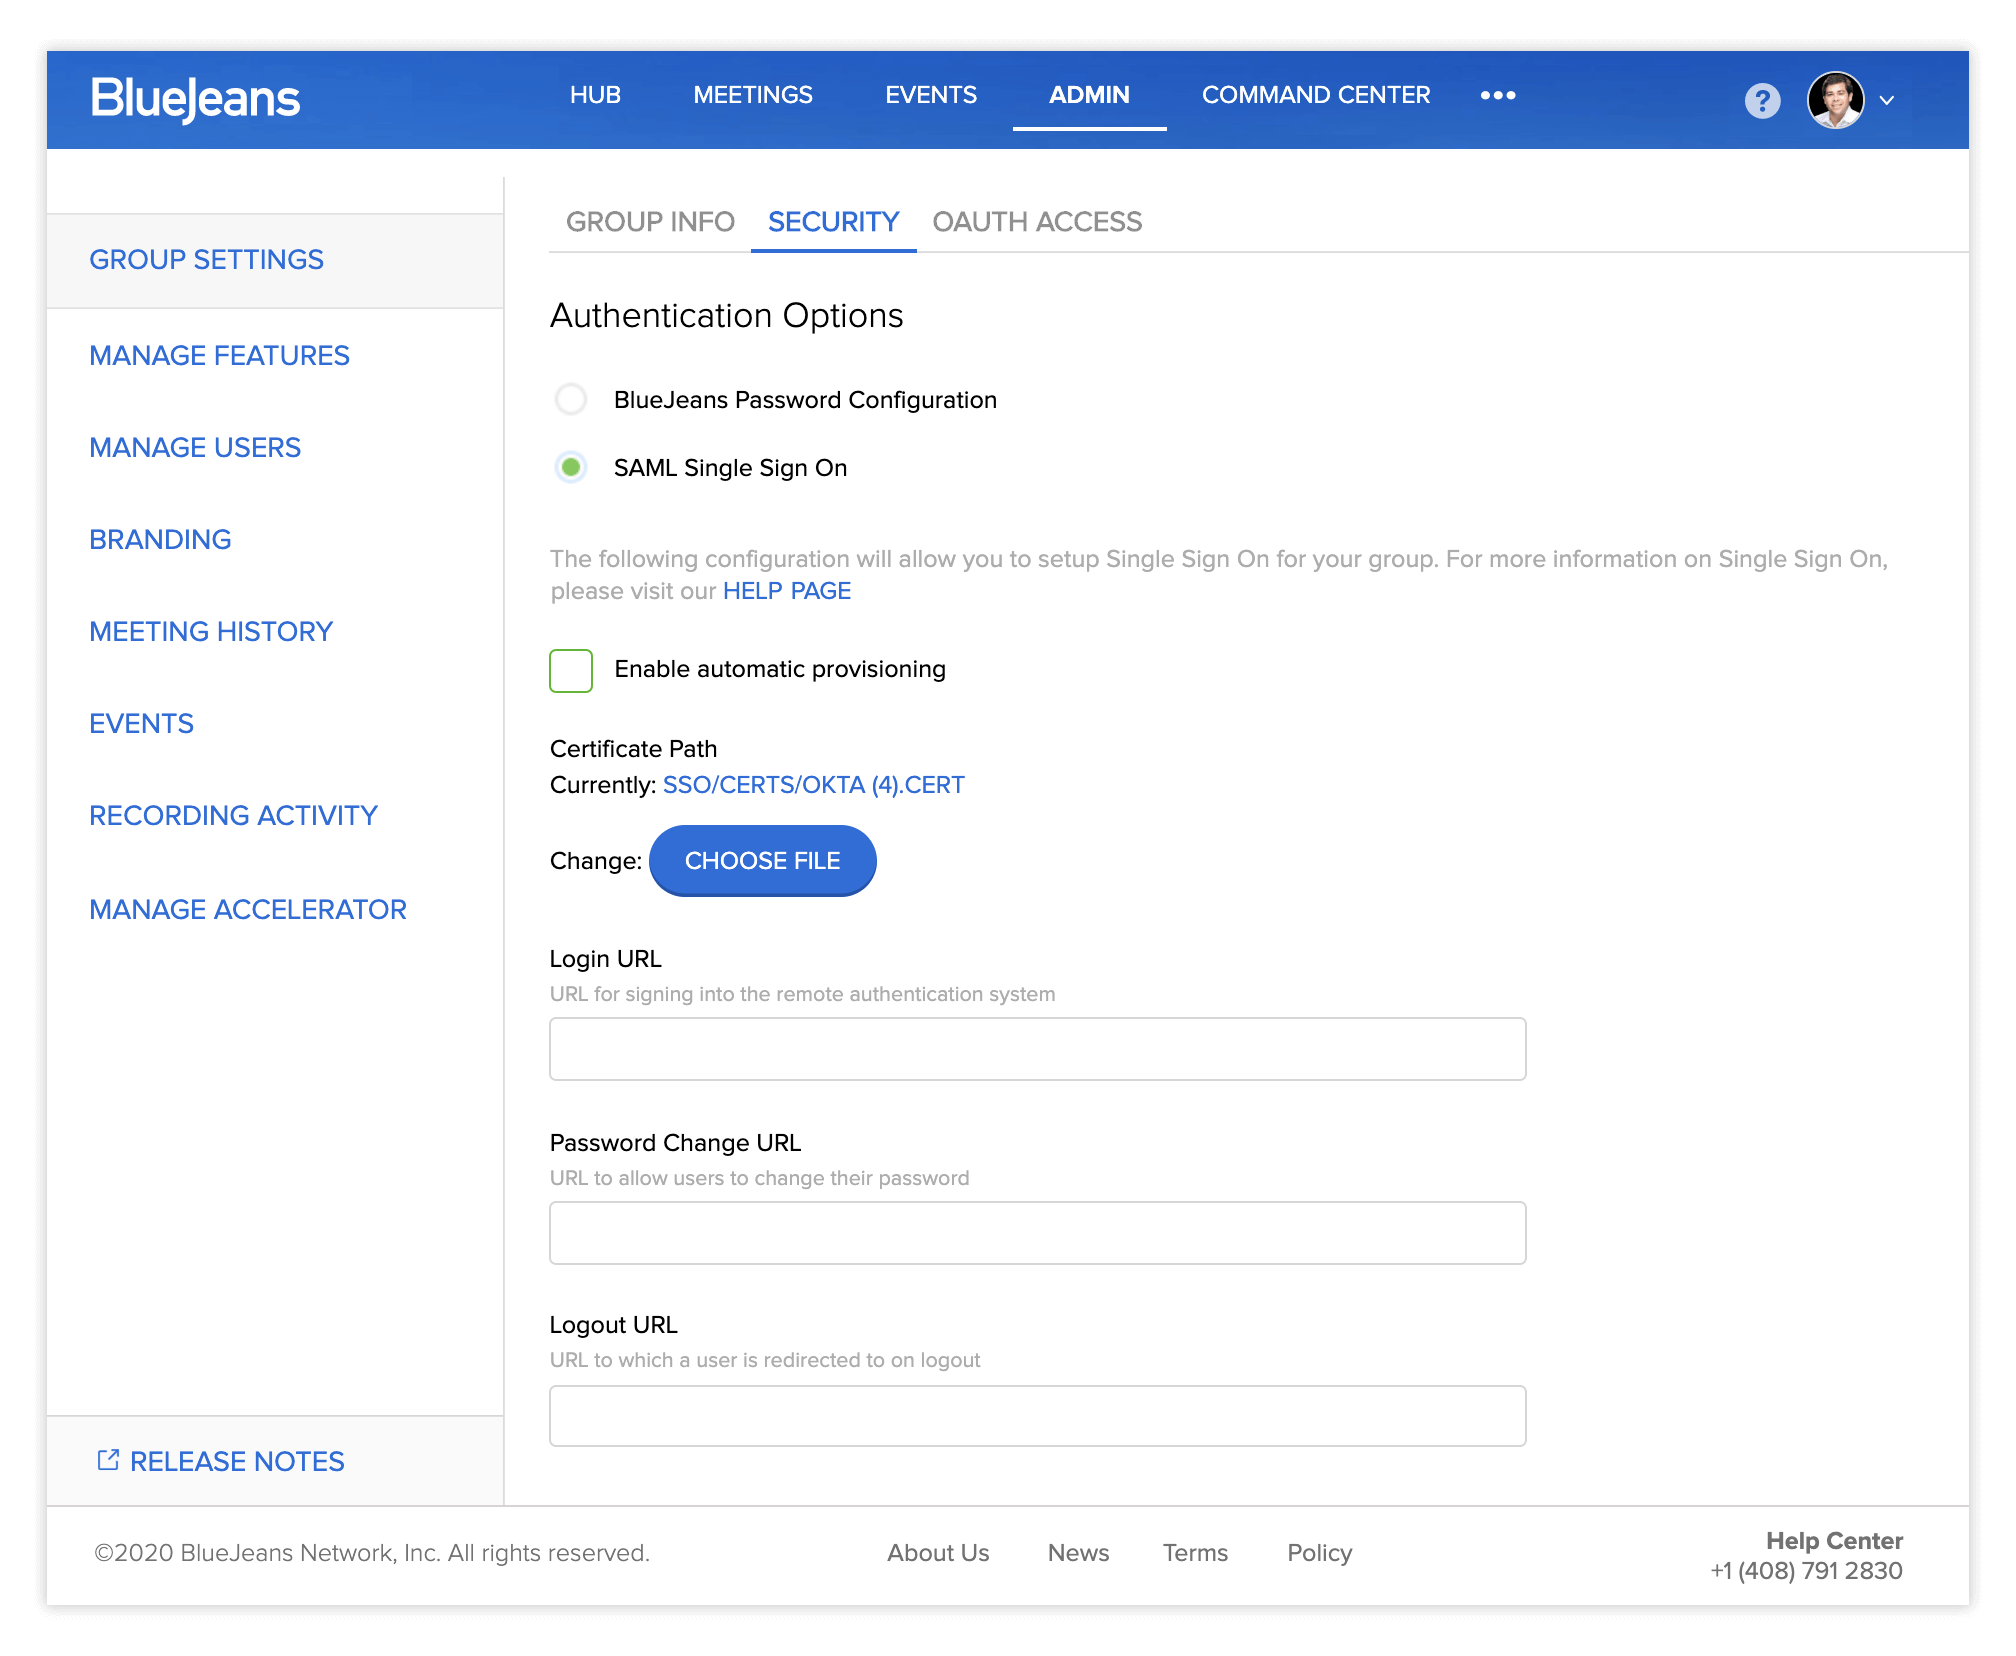Image resolution: width=2016 pixels, height=1656 pixels.
Task: Switch to the OAUTH ACCESS tab
Action: [1037, 222]
